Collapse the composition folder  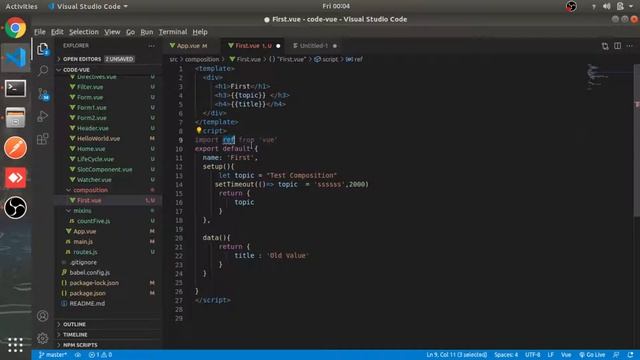[108, 190]
